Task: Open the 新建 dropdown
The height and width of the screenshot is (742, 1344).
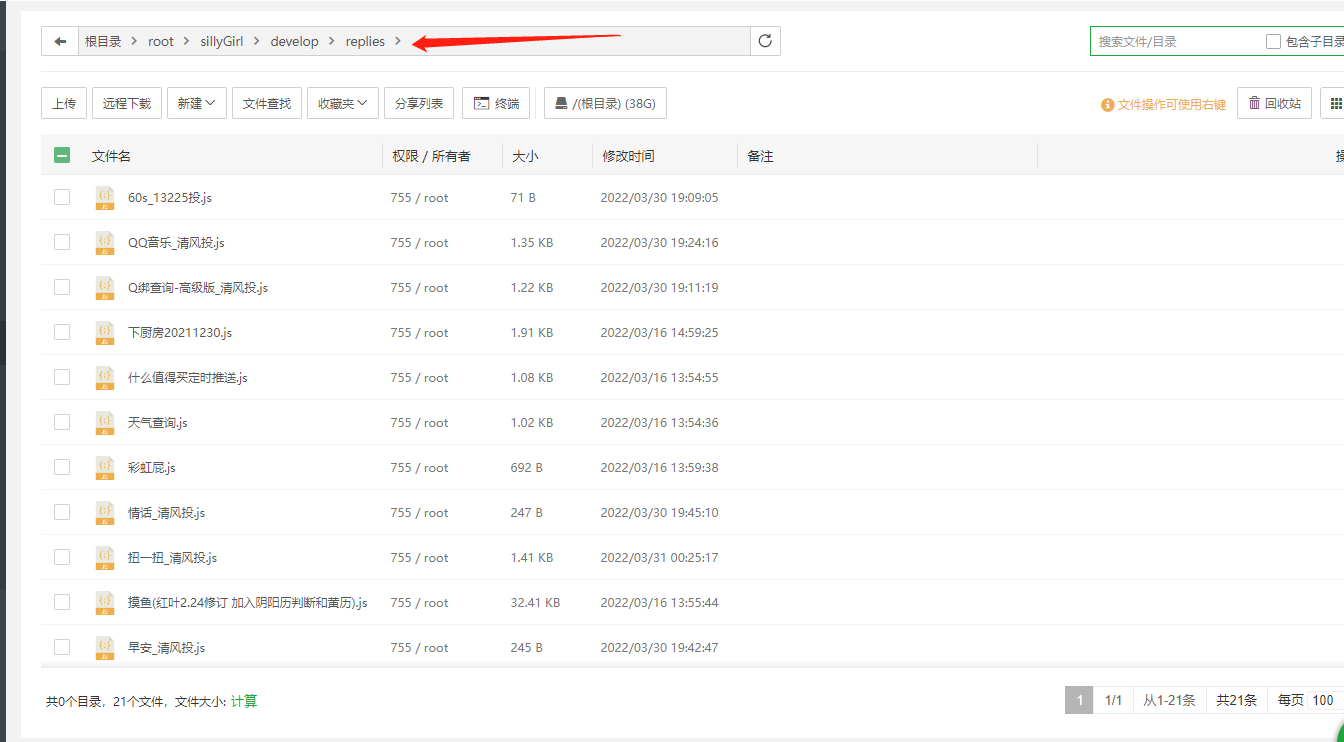Action: pos(196,103)
